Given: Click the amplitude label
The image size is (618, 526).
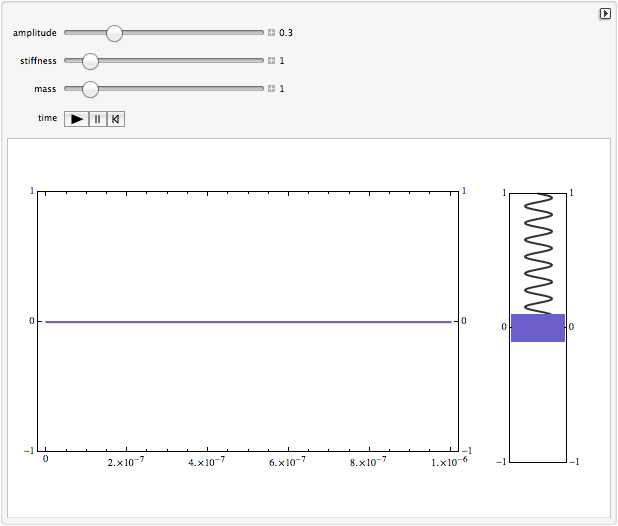Looking at the screenshot, I should tap(35, 33).
